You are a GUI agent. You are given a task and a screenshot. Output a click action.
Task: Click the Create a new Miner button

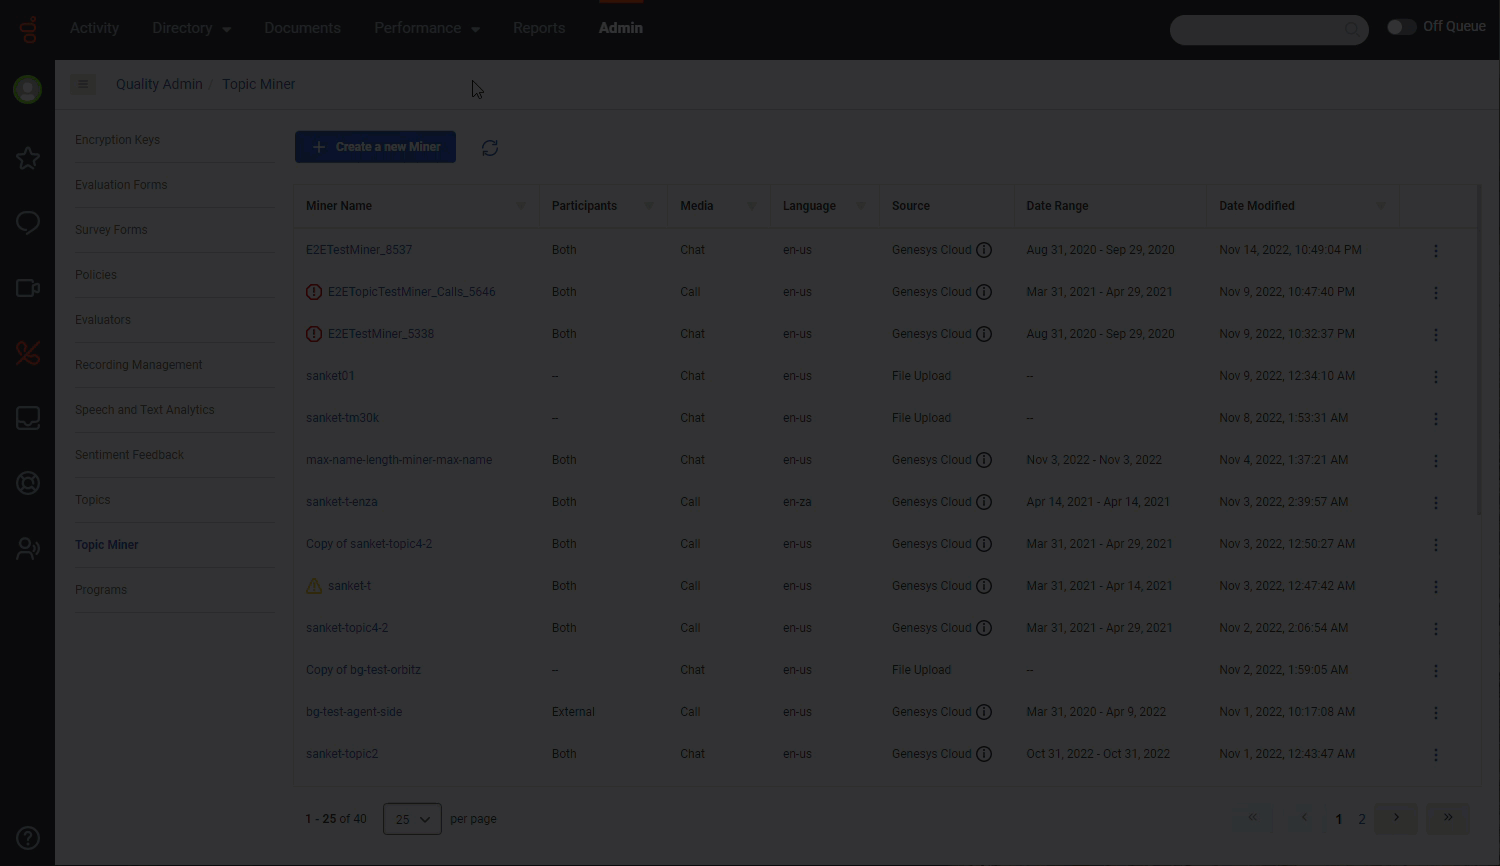[375, 146]
